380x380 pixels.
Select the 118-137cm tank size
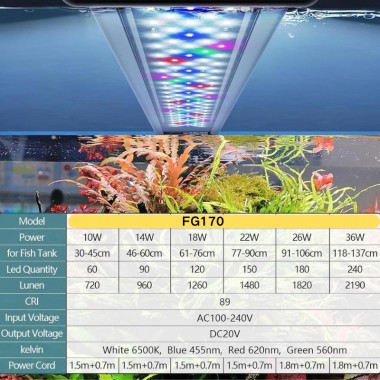click(x=355, y=253)
